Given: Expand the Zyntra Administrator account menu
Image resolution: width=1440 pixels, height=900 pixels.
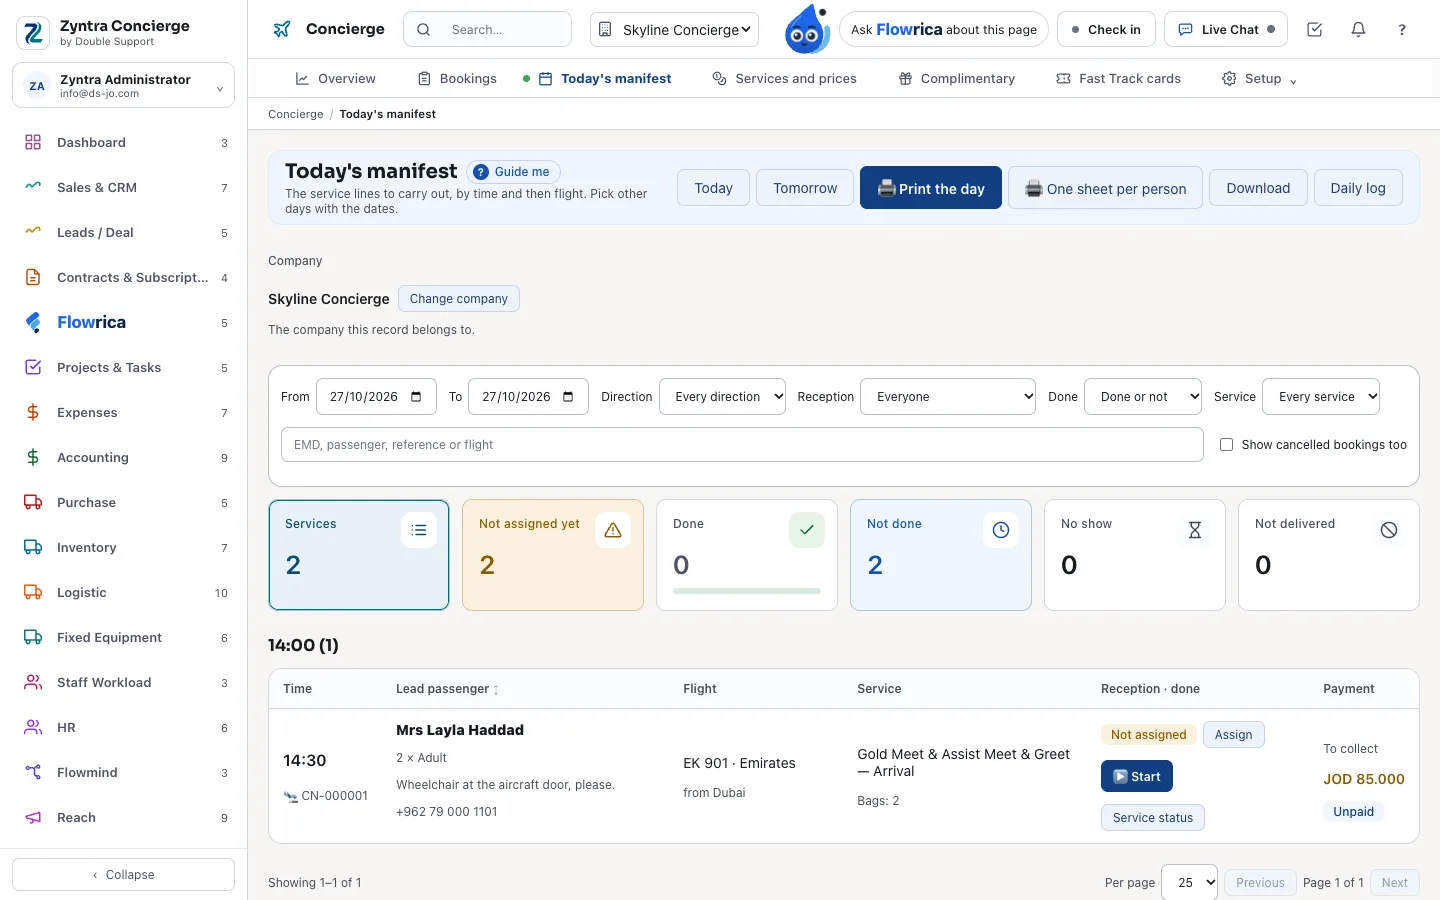Looking at the screenshot, I should pos(124,85).
